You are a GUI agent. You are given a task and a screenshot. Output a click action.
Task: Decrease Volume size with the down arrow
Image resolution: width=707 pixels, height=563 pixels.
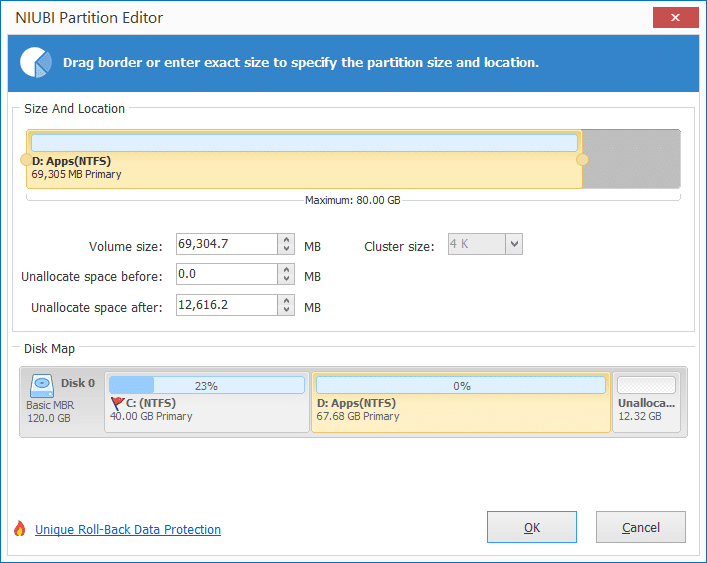coord(286,249)
